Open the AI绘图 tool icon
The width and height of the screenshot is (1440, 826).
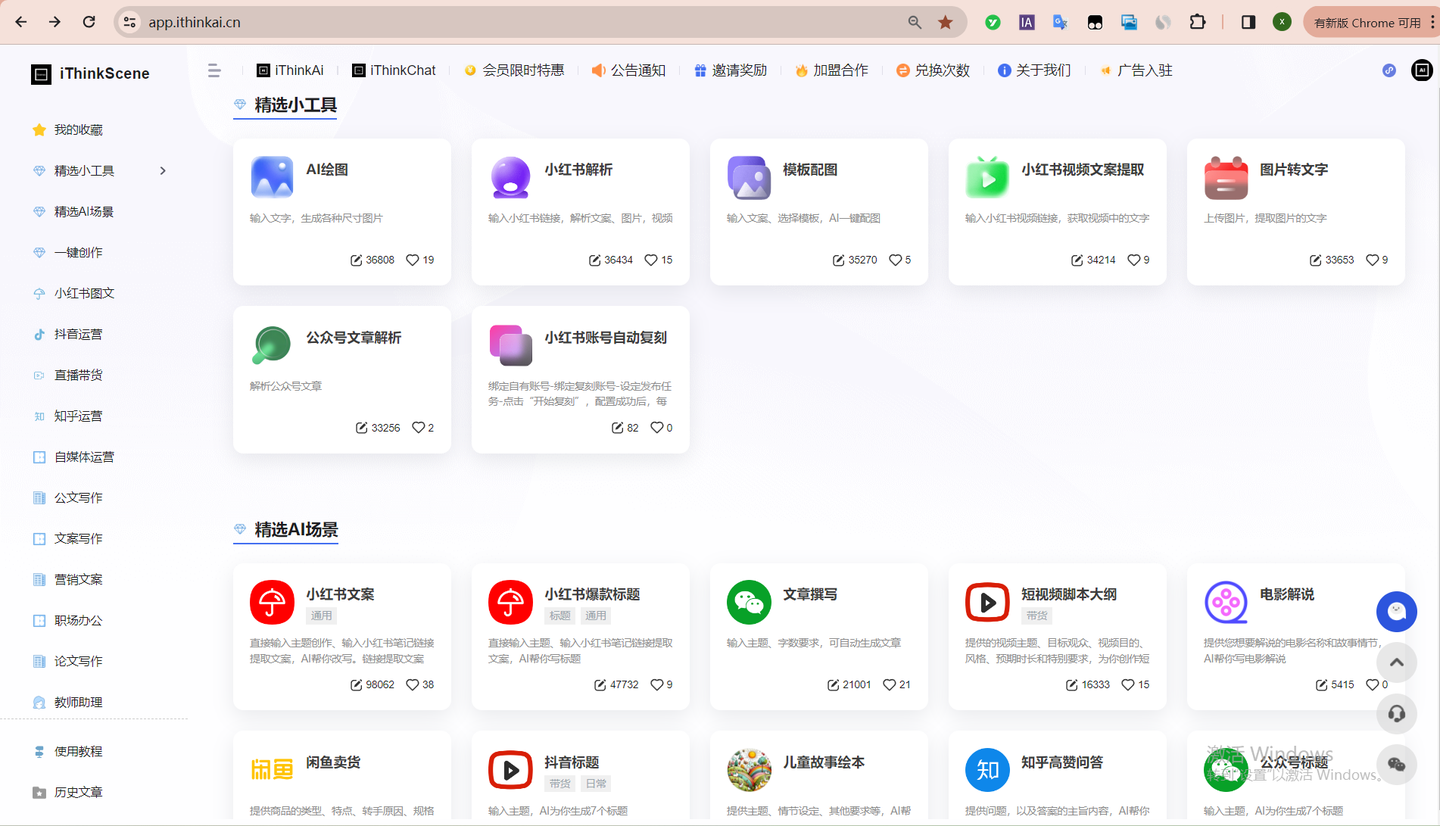click(272, 178)
